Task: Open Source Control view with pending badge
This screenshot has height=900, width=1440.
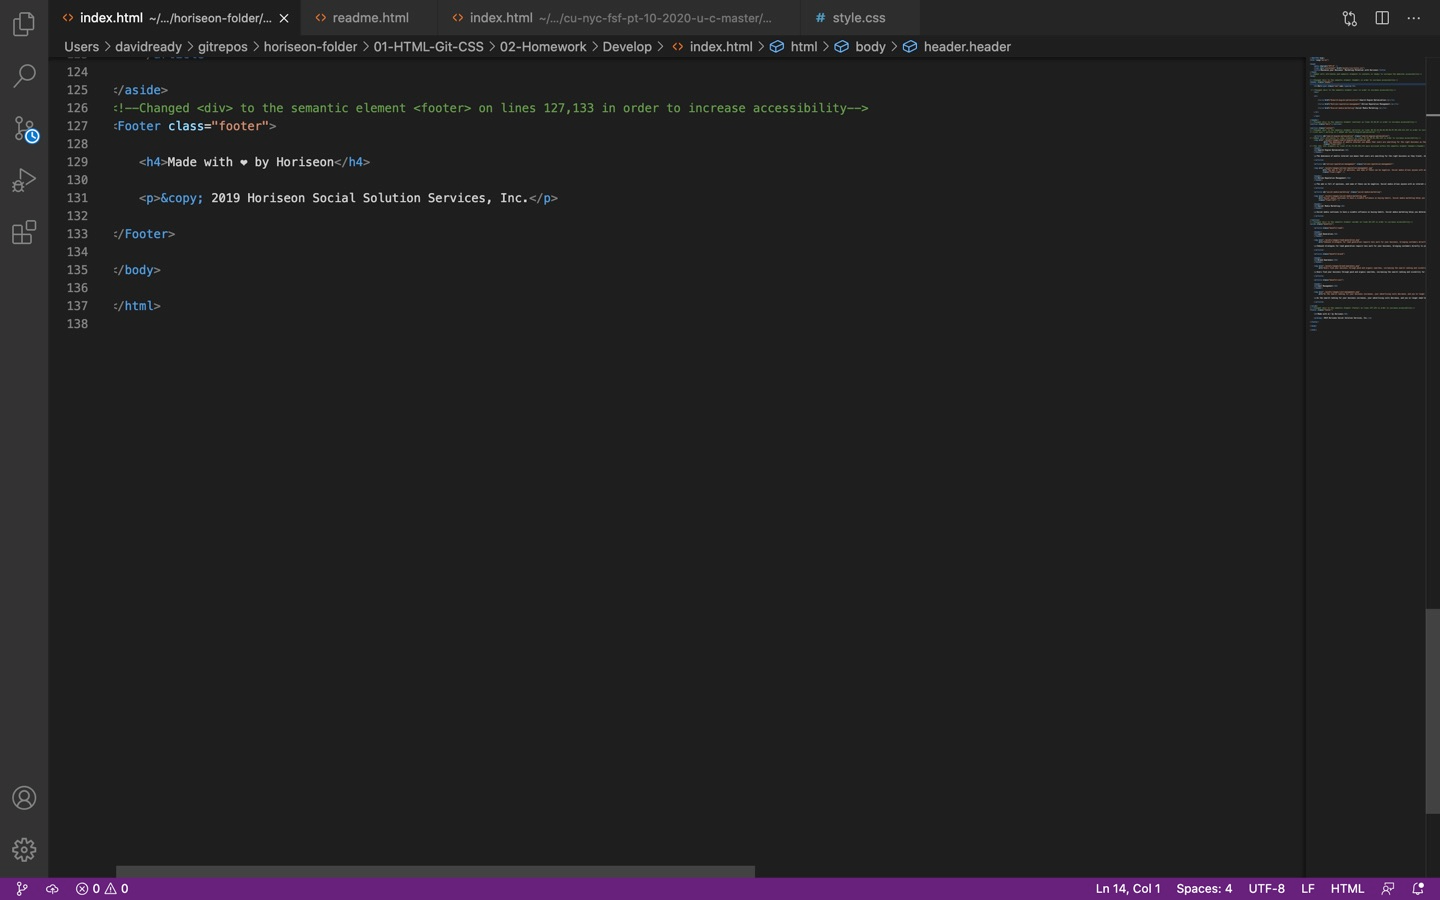Action: [24, 128]
